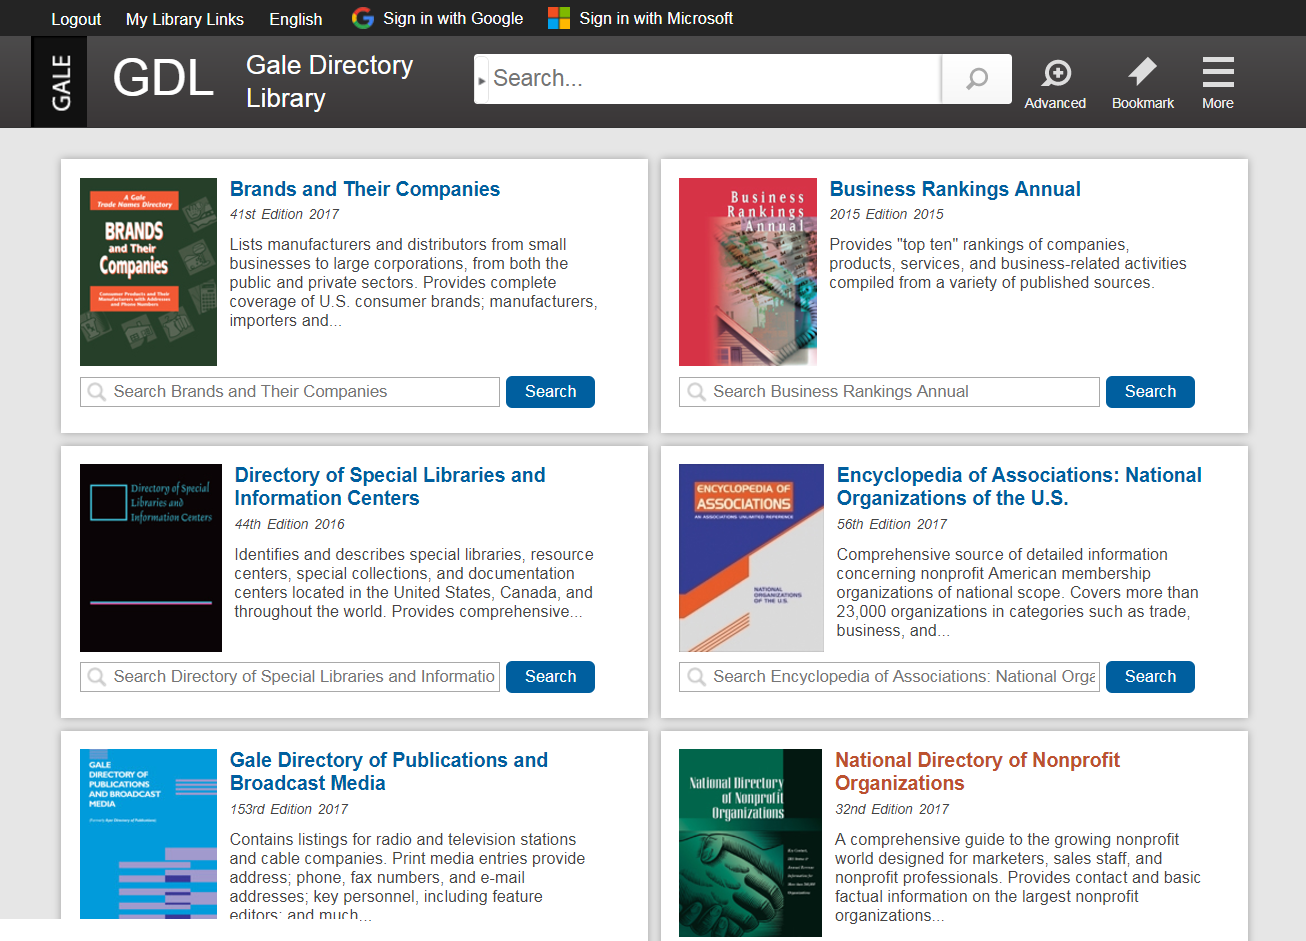Open Gale Directory of Publications title link
This screenshot has height=941, width=1306.
pos(389,771)
